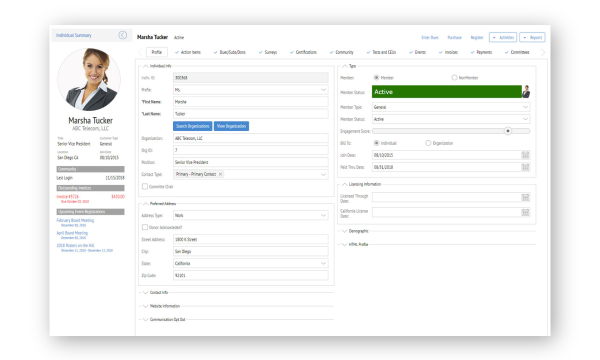Expand the Communication Opt Out section

point(145,319)
